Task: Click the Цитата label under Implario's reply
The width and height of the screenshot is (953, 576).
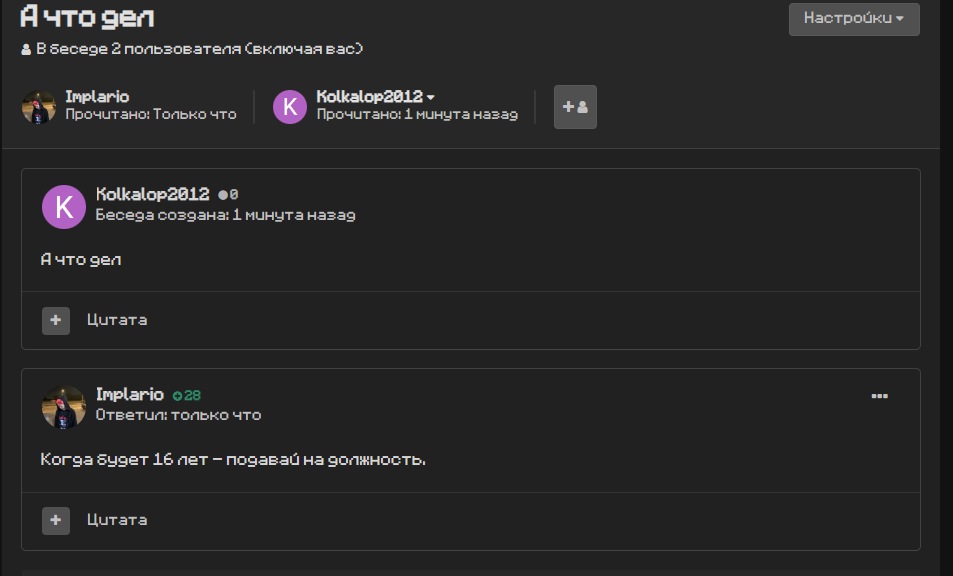Action: 117,520
